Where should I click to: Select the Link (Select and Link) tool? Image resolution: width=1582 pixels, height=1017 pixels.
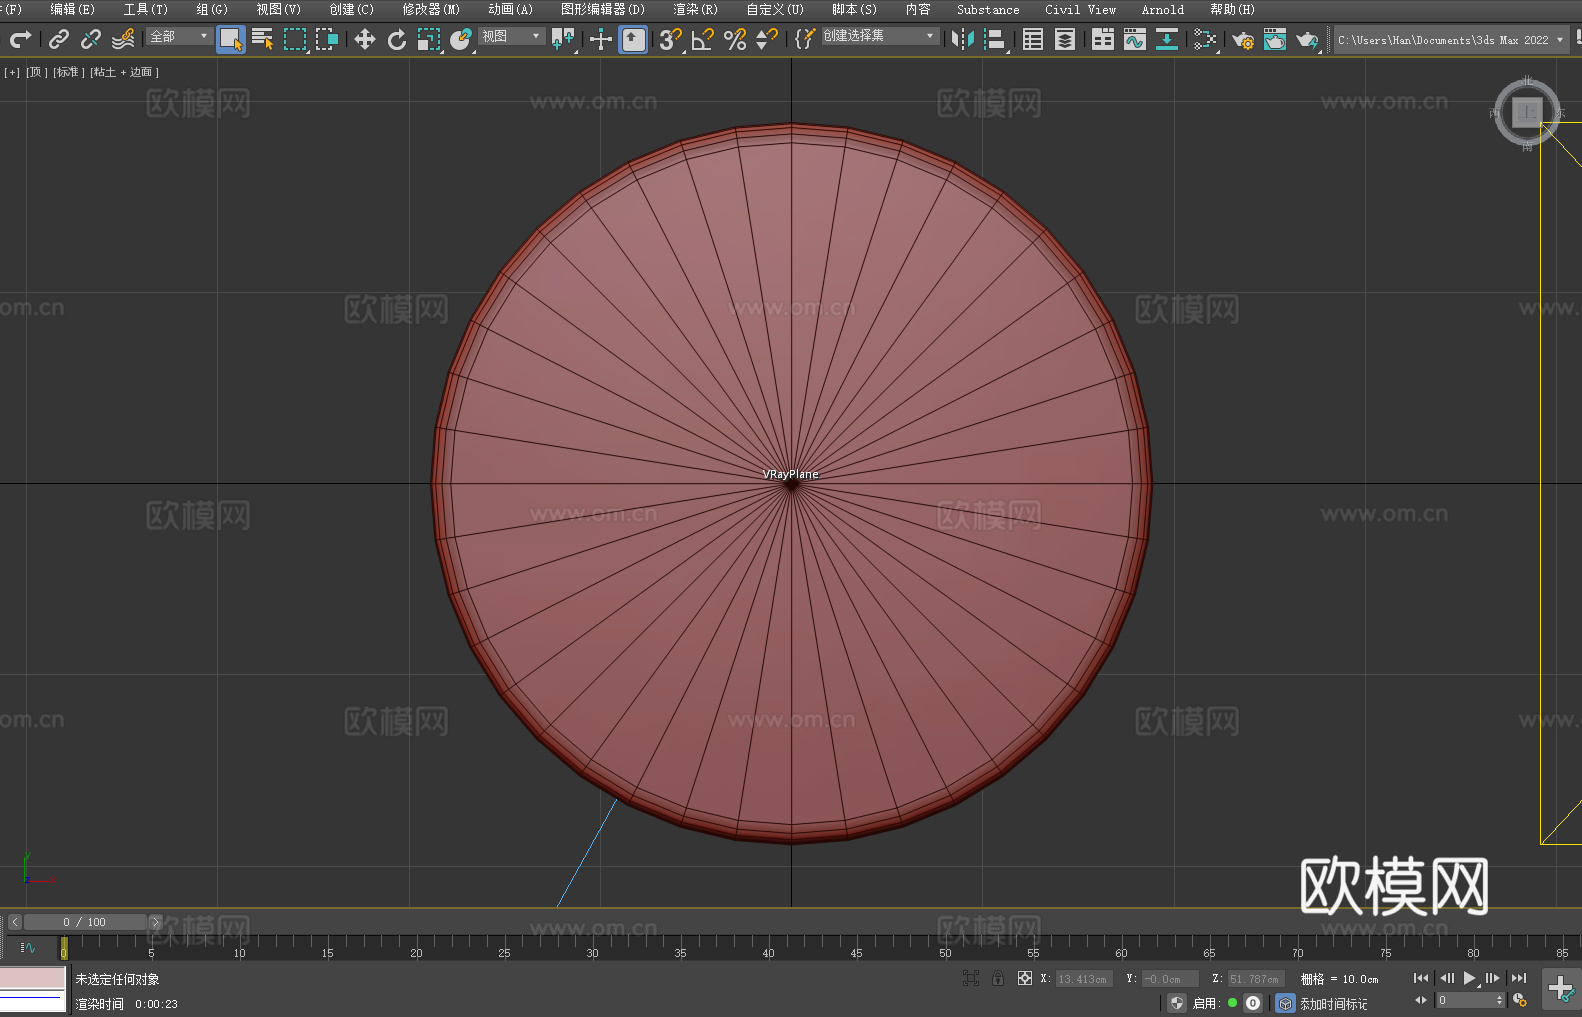pos(59,39)
